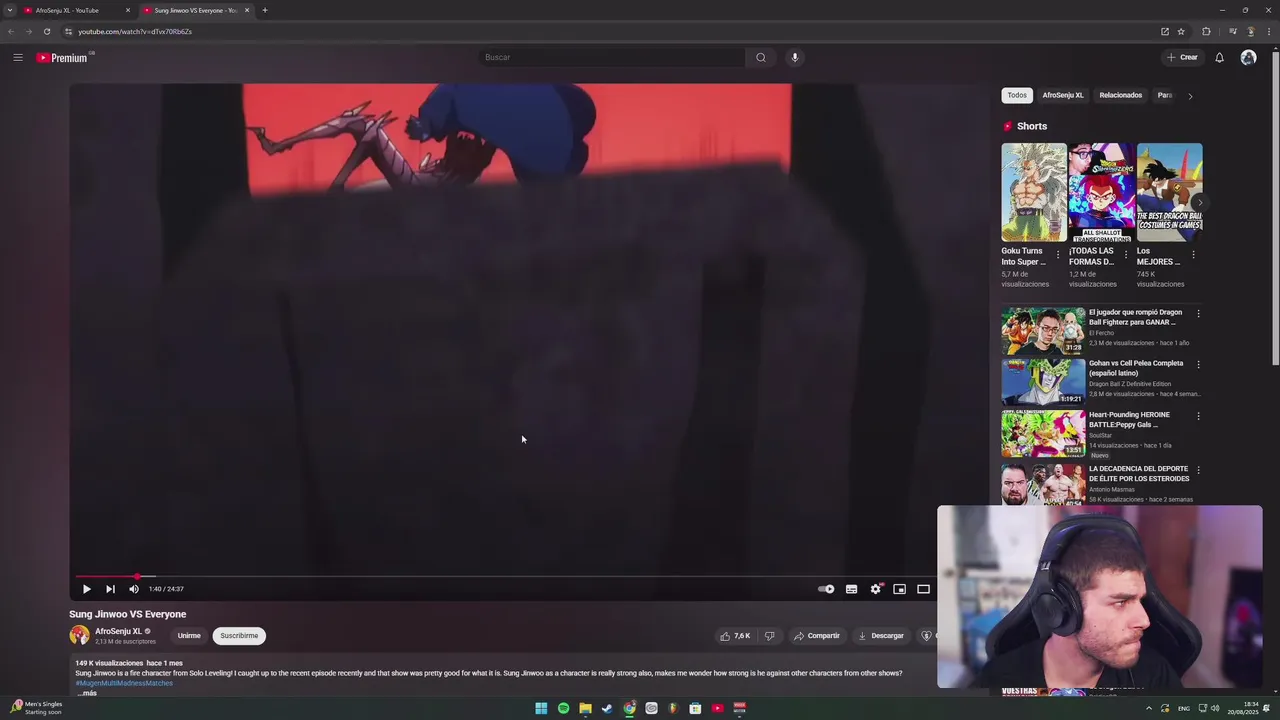The image size is (1280, 720).
Task: Start voice search with microphone
Action: pos(795,57)
